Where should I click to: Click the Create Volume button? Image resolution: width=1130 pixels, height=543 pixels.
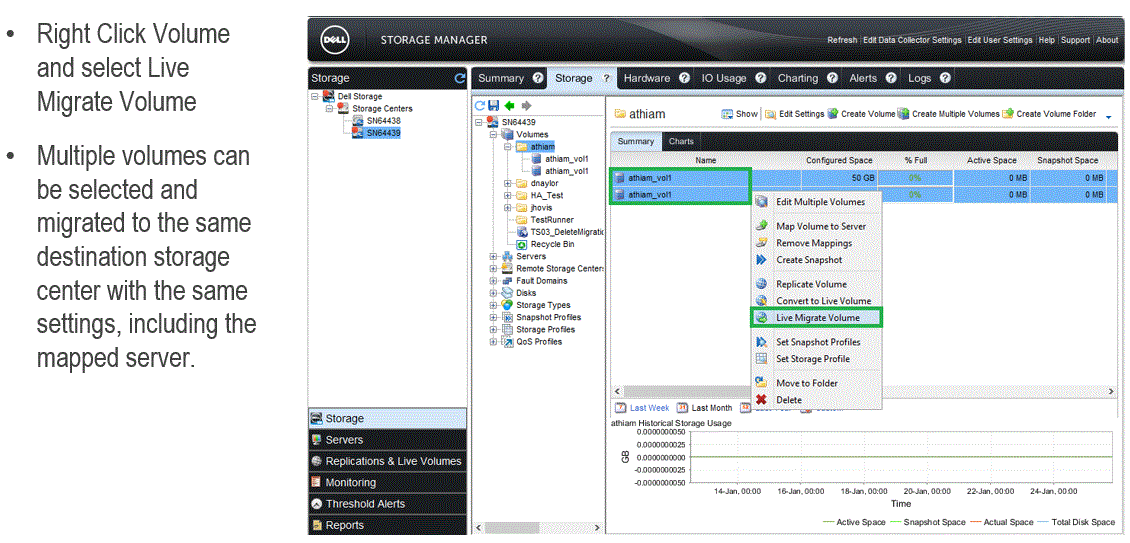862,114
